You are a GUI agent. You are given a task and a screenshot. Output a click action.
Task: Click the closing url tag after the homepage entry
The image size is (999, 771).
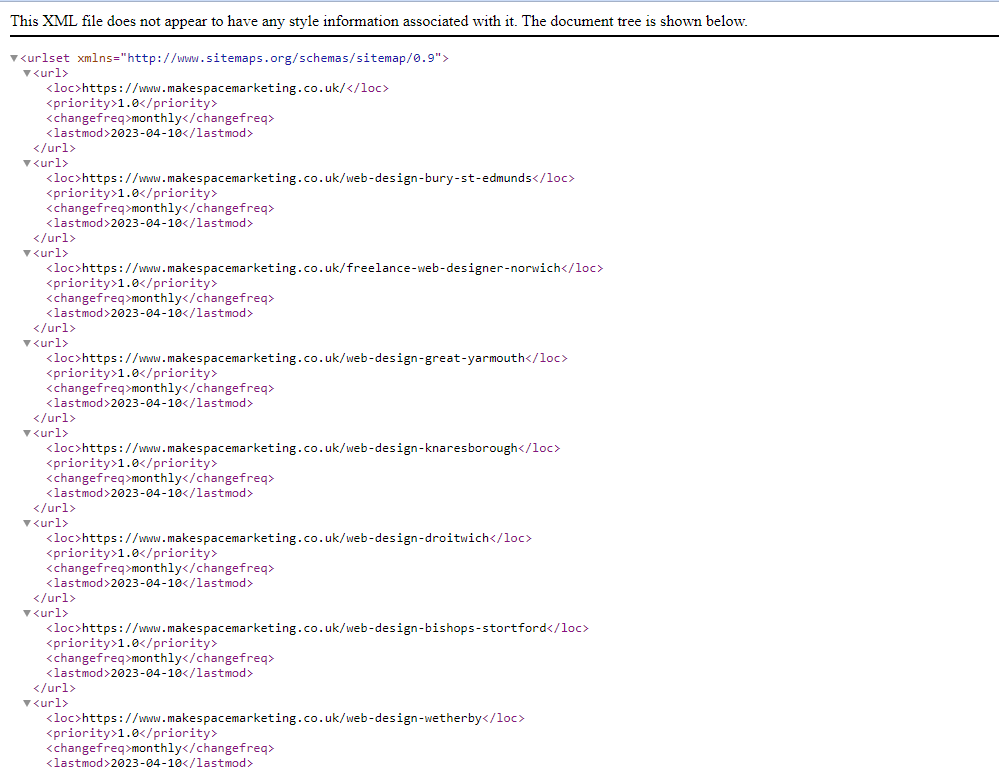tap(54, 148)
